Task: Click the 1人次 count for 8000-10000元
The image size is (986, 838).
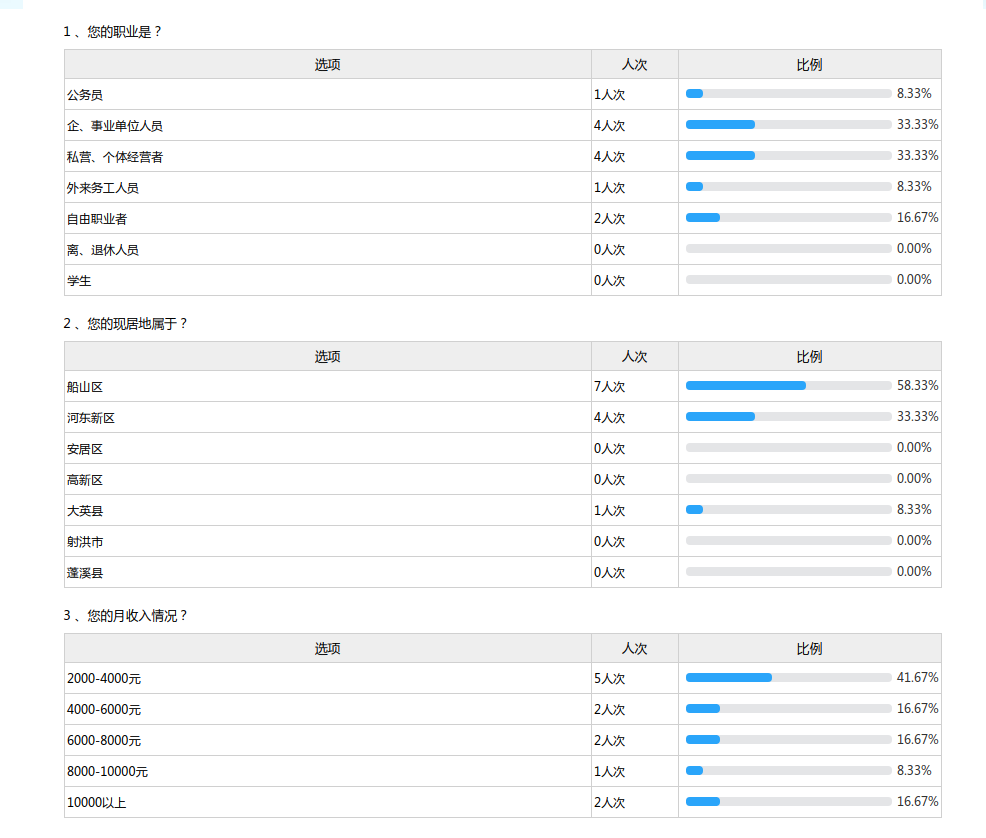Action: click(x=609, y=772)
